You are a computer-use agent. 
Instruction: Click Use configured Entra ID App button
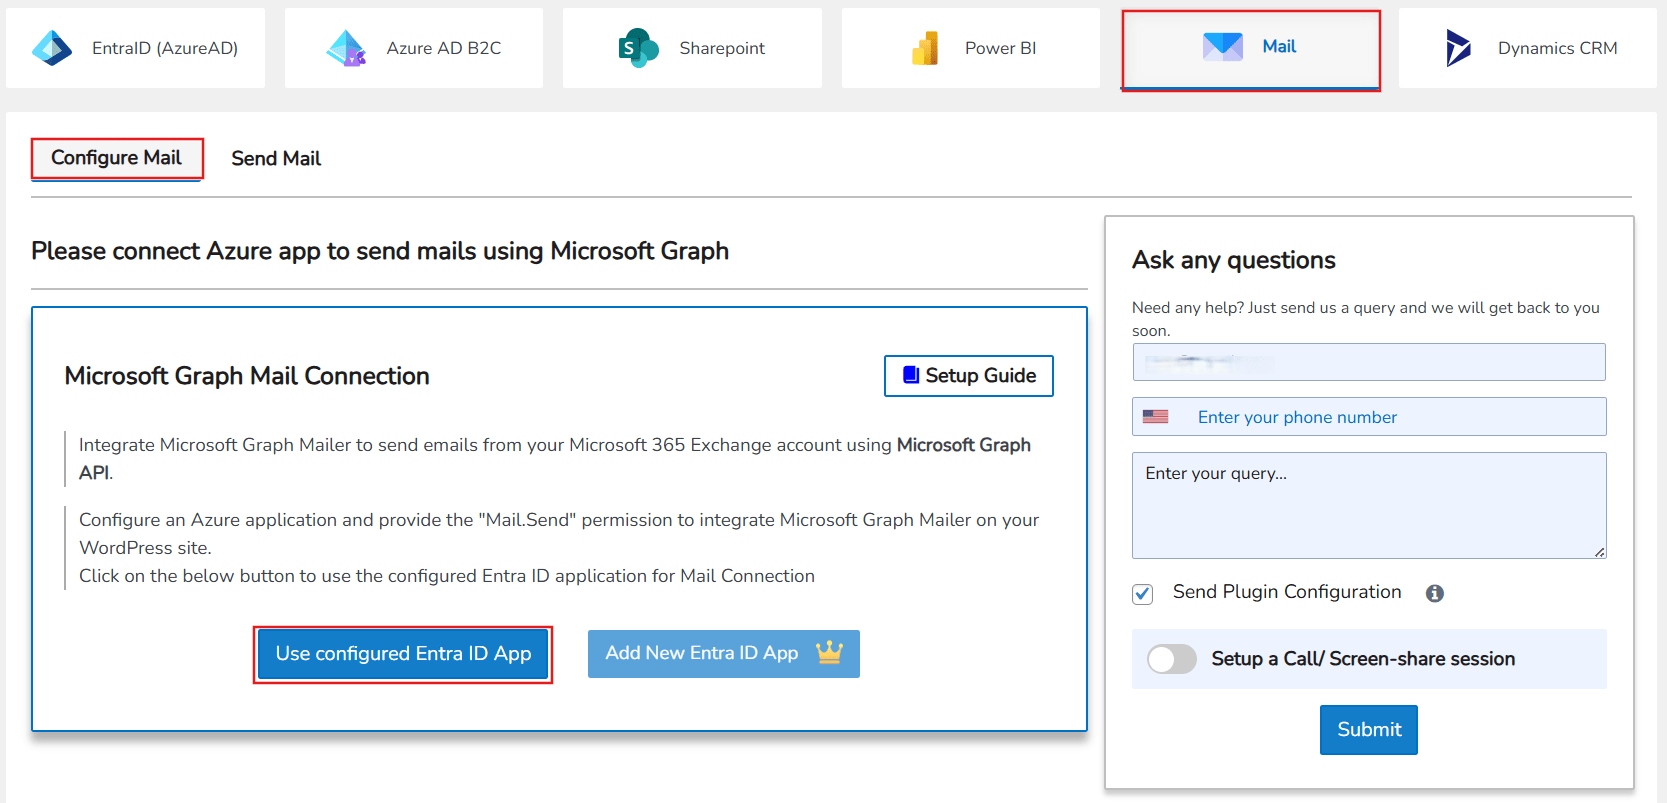403,654
